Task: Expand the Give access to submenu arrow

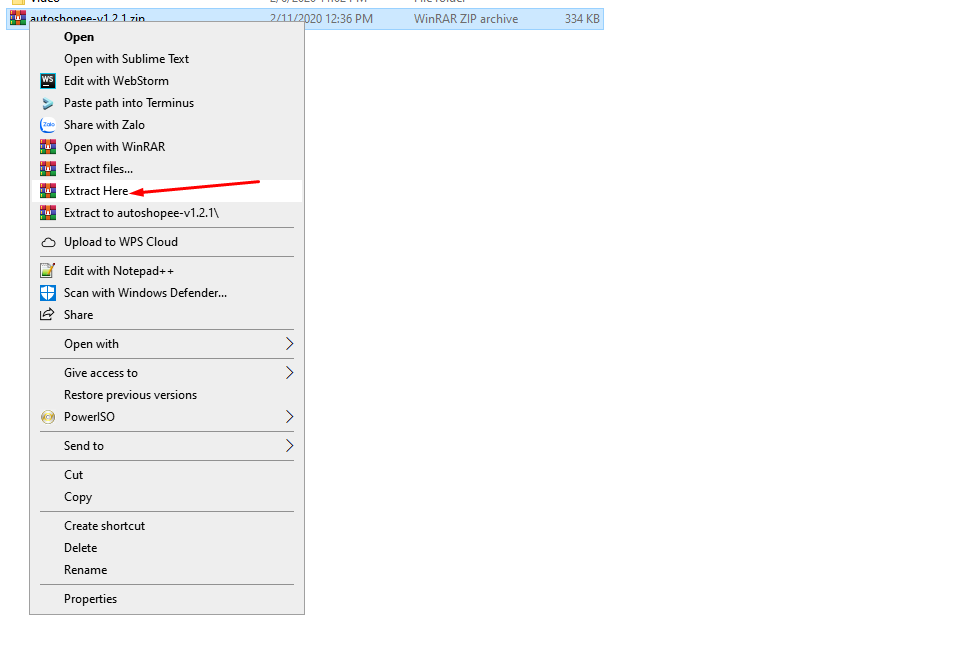Action: [x=289, y=373]
